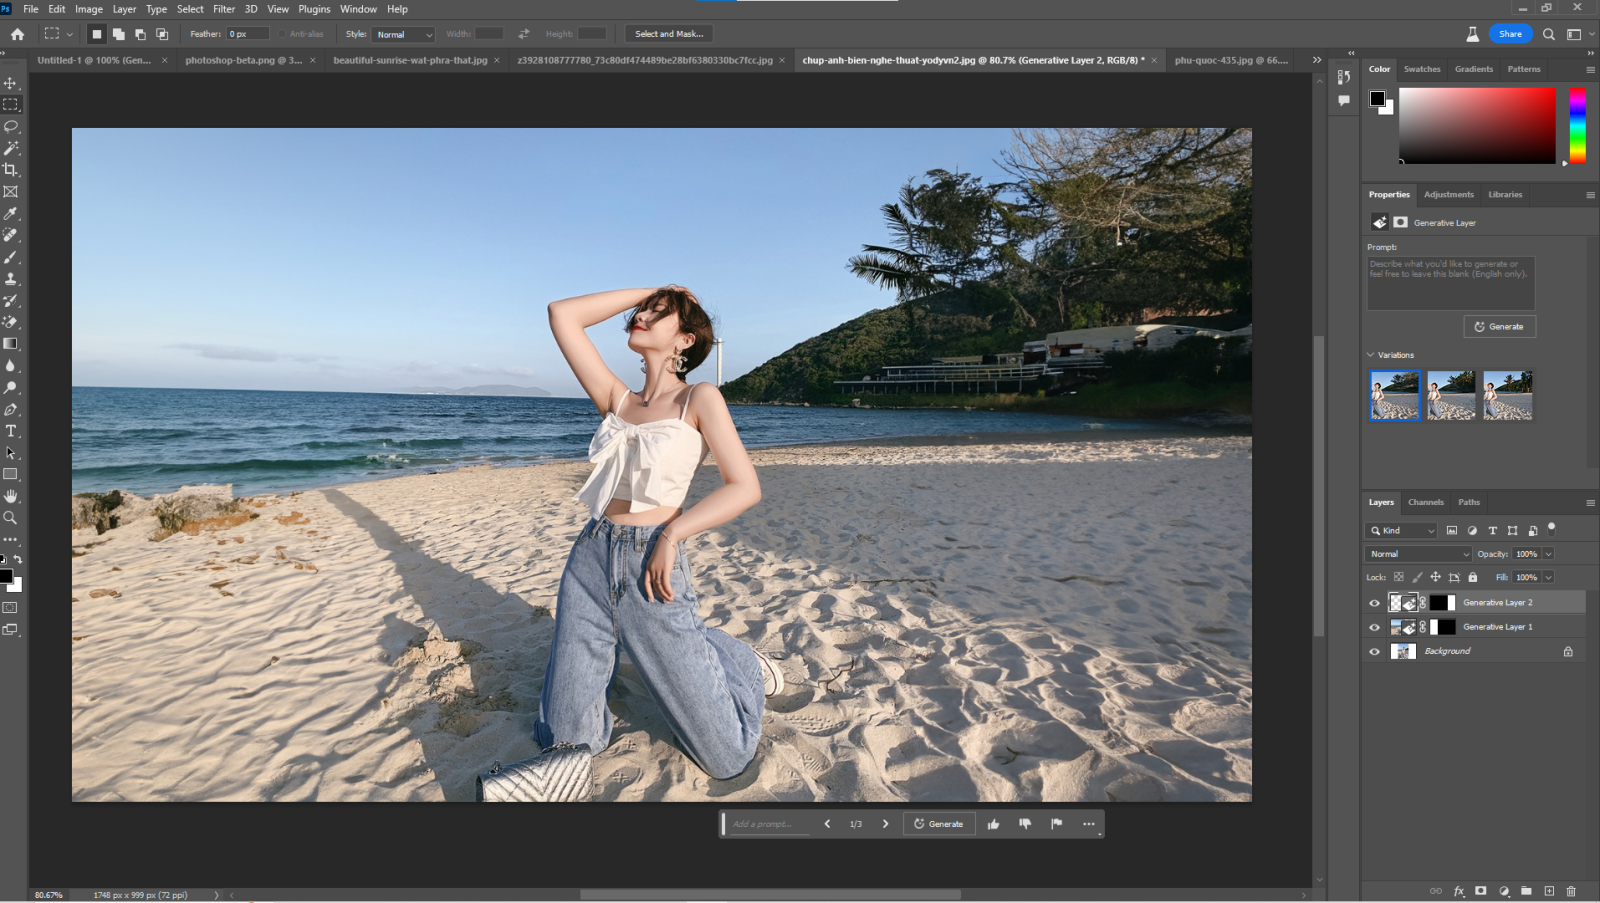Select the Frame tool

tap(11, 192)
